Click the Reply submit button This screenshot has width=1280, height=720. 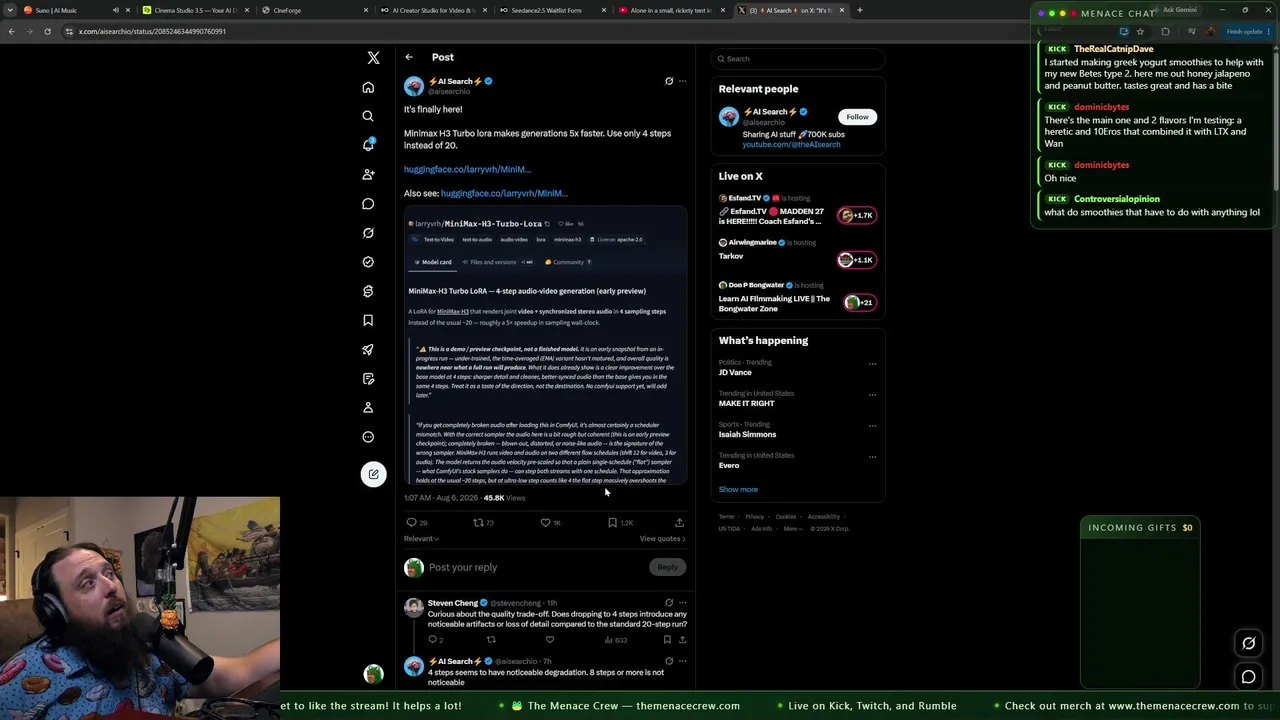click(667, 567)
